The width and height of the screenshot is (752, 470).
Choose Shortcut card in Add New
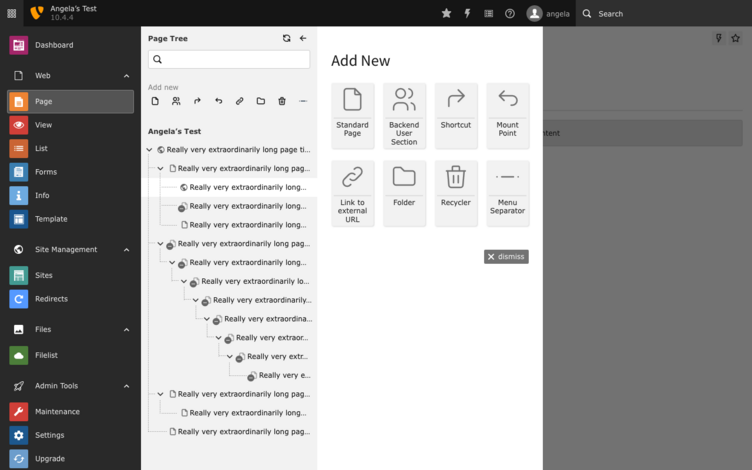click(456, 116)
